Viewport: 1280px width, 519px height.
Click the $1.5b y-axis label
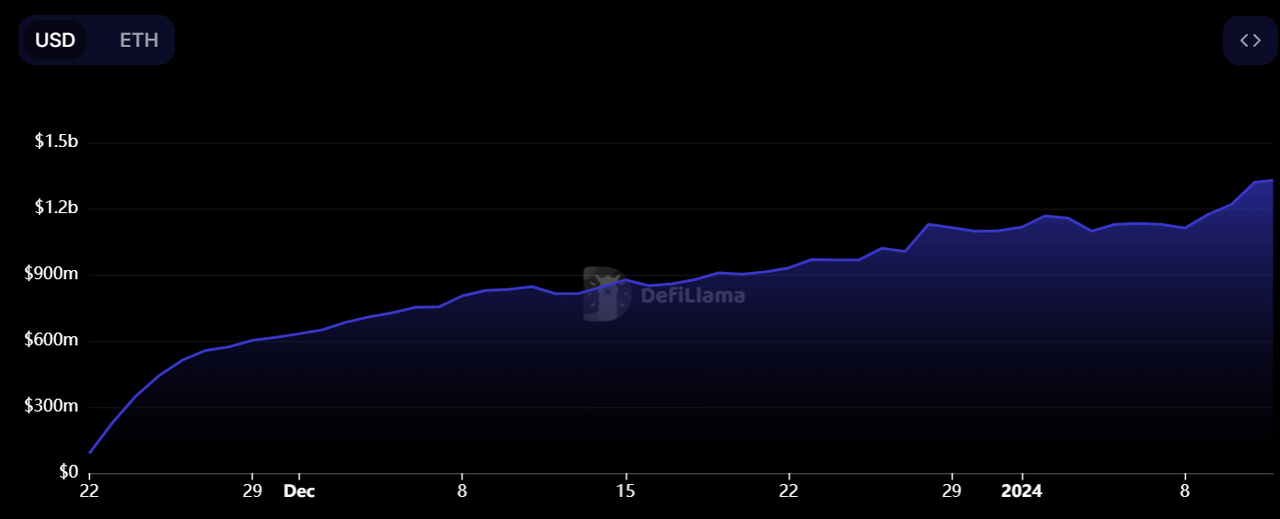[x=56, y=141]
